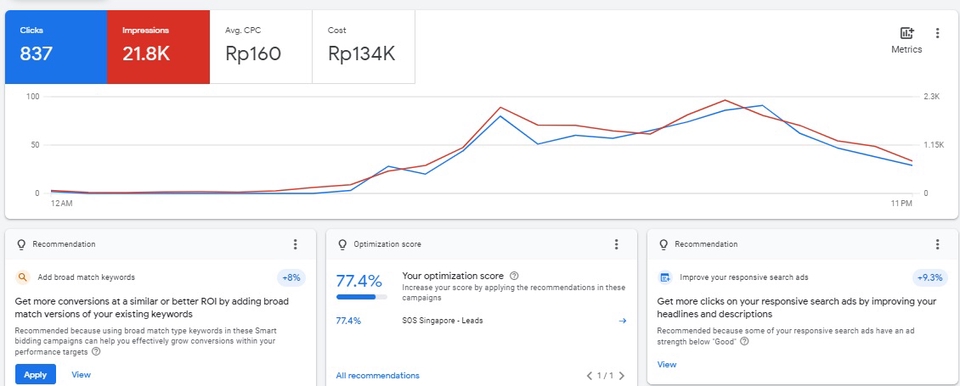This screenshot has width=960, height=386.
Task: Click the optimization score progress bar
Action: [x=361, y=297]
